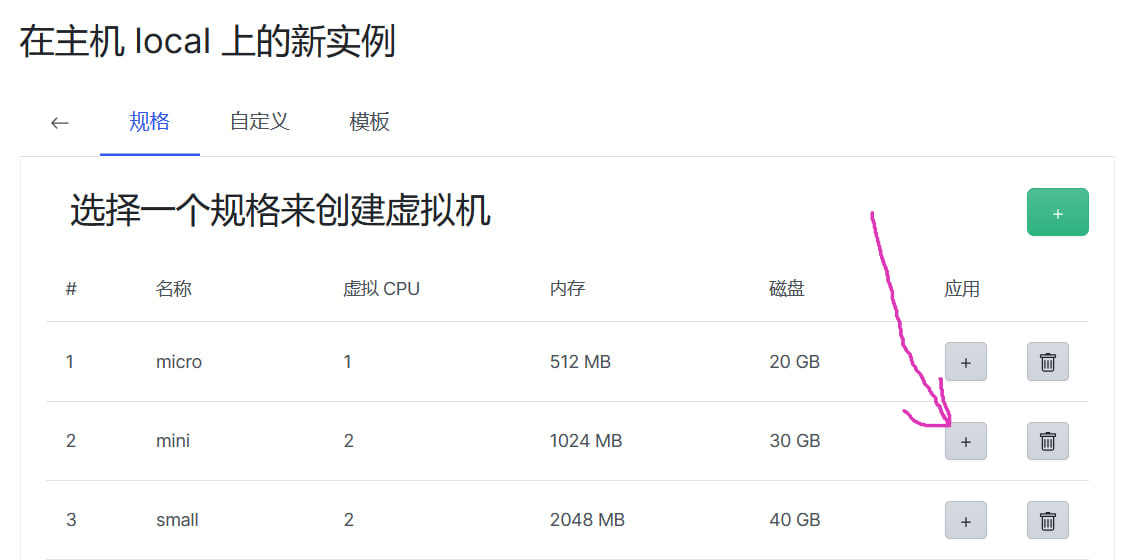Click the 内存 column header
This screenshot has width=1138, height=560.
coord(568,289)
